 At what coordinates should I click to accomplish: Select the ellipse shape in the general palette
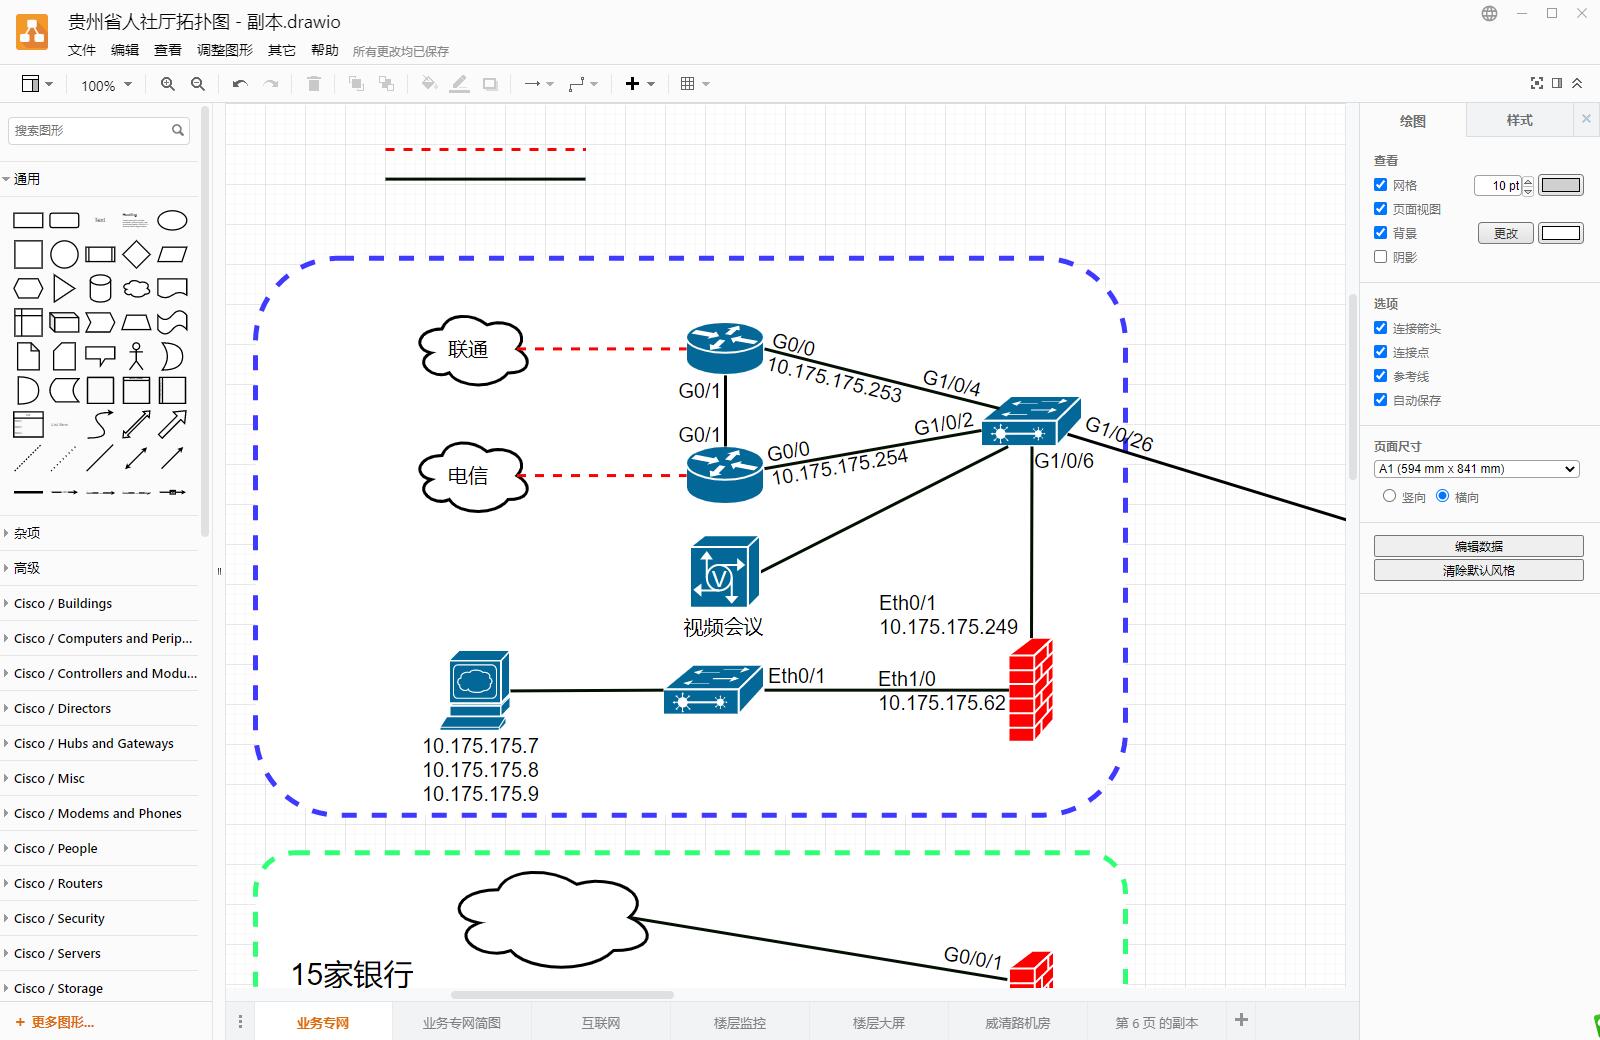pyautogui.click(x=172, y=220)
